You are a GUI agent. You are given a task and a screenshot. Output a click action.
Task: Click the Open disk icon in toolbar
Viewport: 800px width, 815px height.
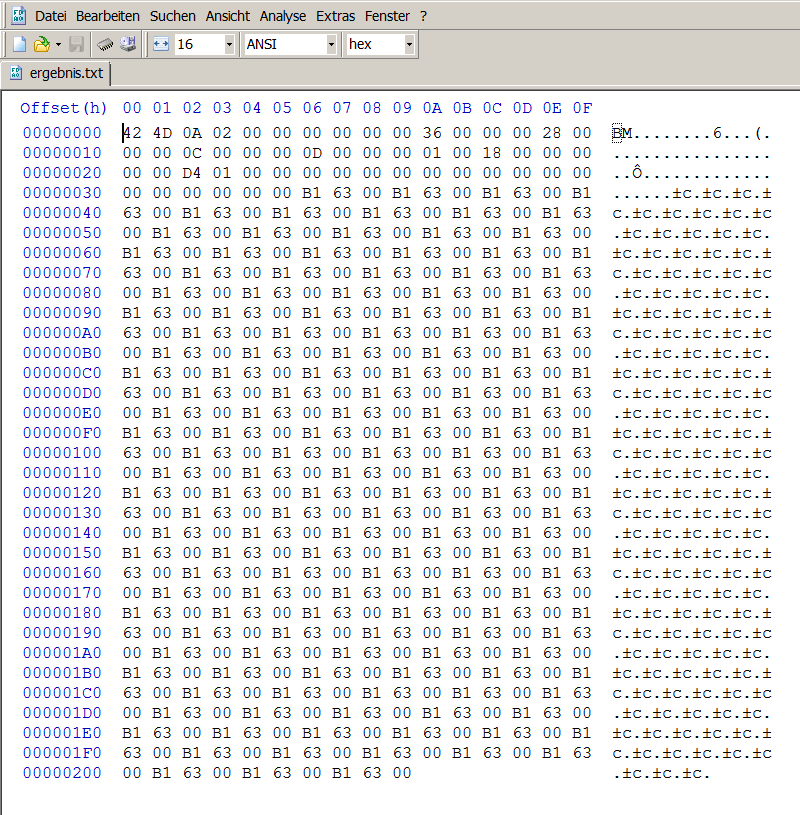click(x=129, y=45)
